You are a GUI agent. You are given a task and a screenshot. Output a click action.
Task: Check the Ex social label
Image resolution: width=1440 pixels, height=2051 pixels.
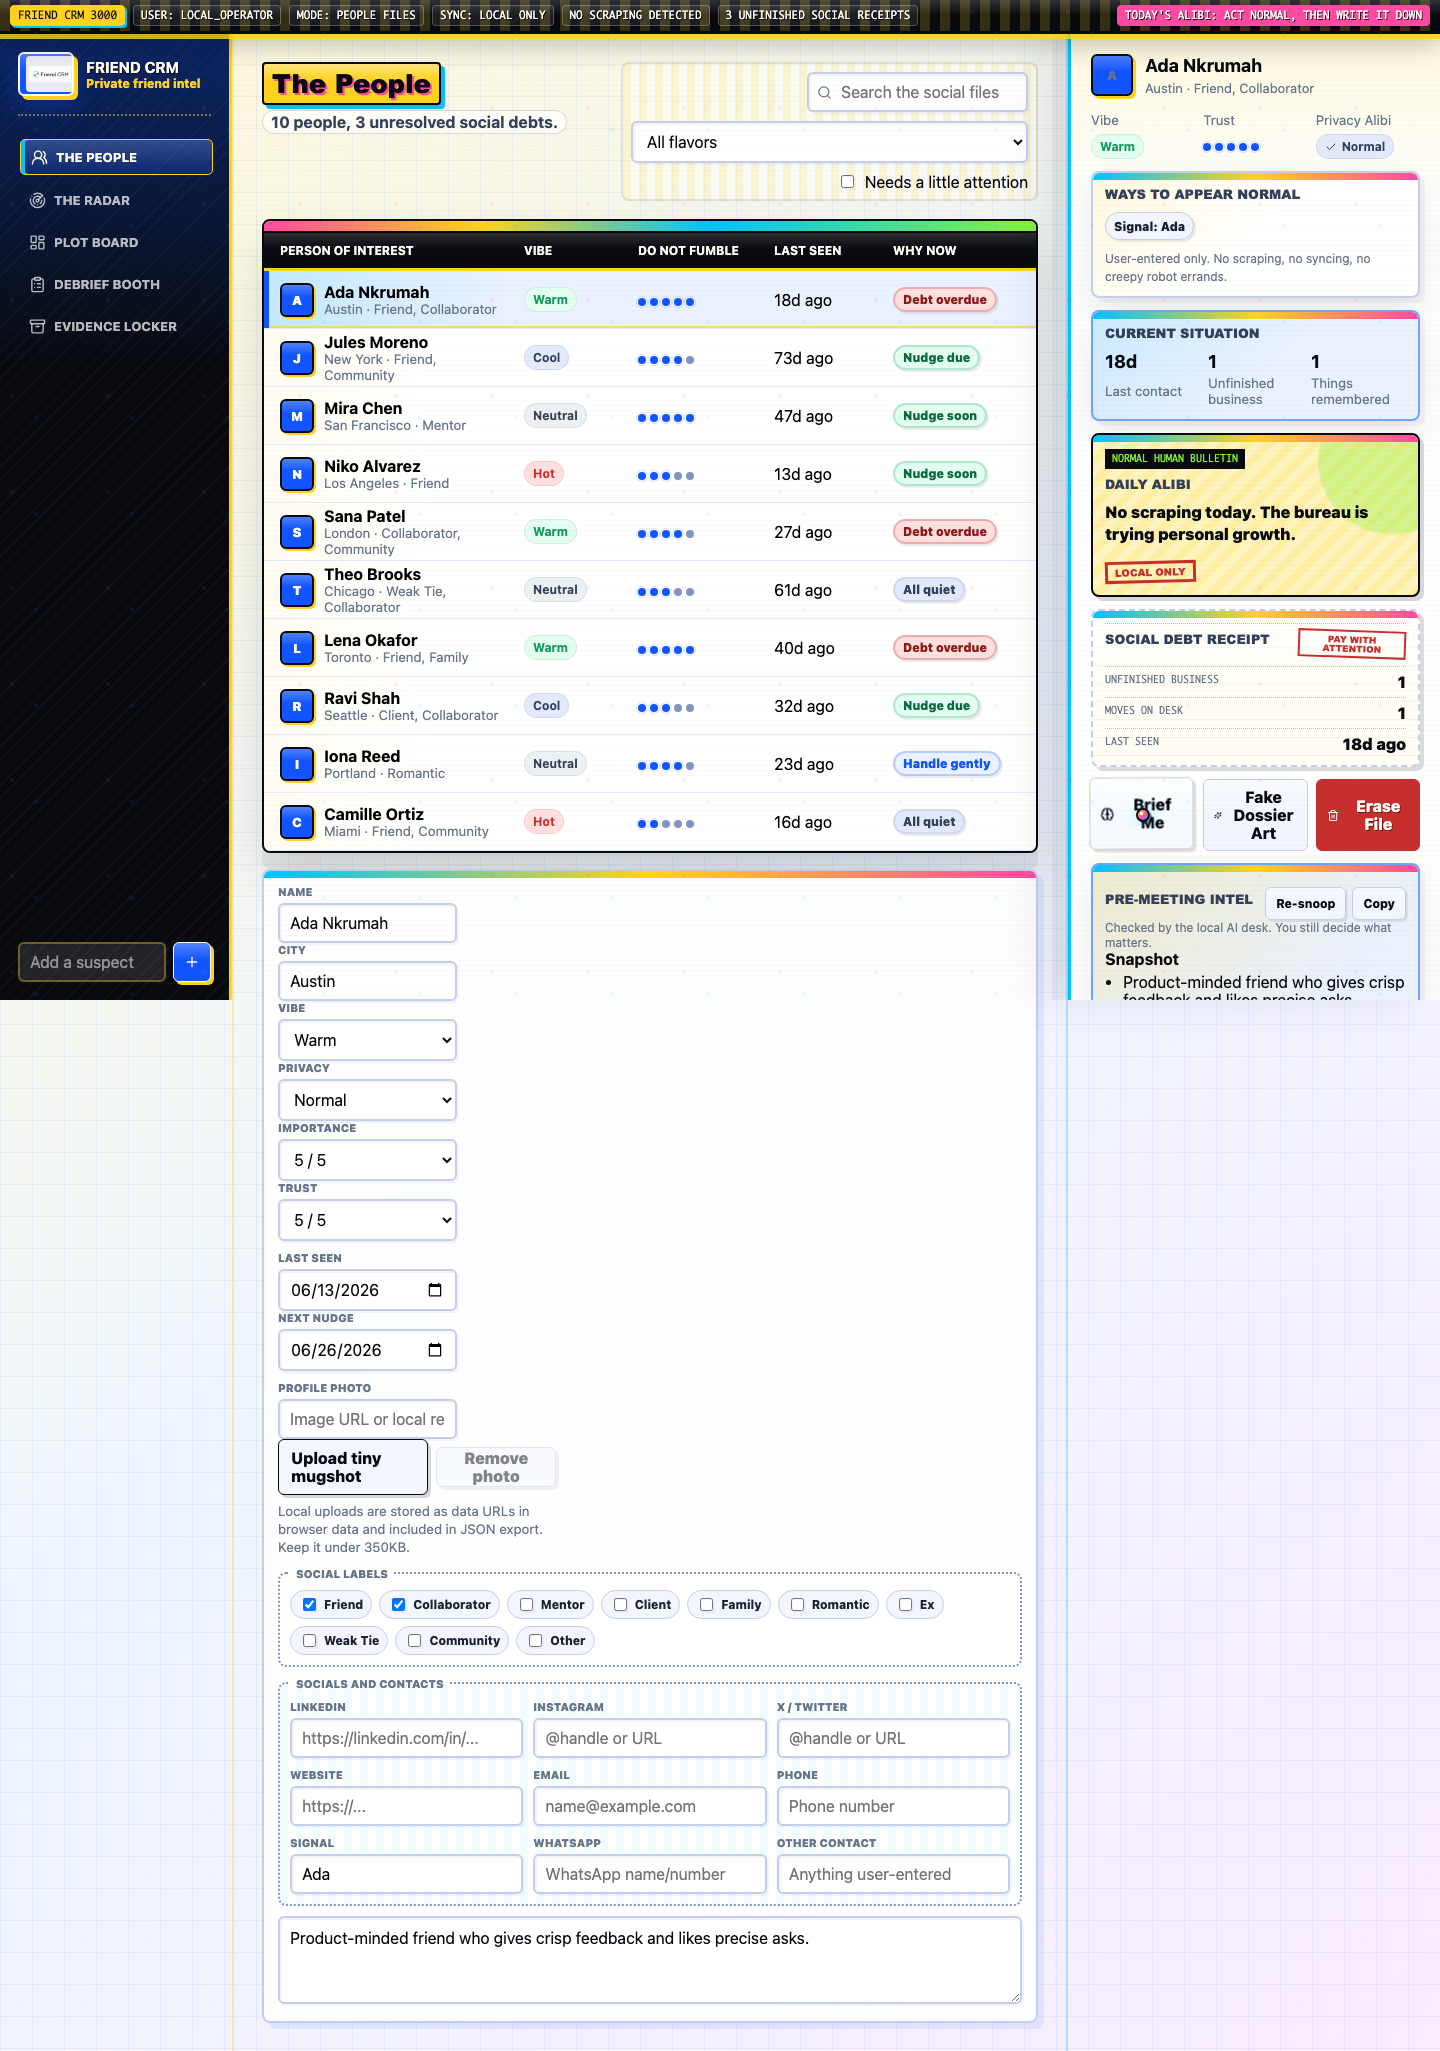click(x=906, y=1604)
